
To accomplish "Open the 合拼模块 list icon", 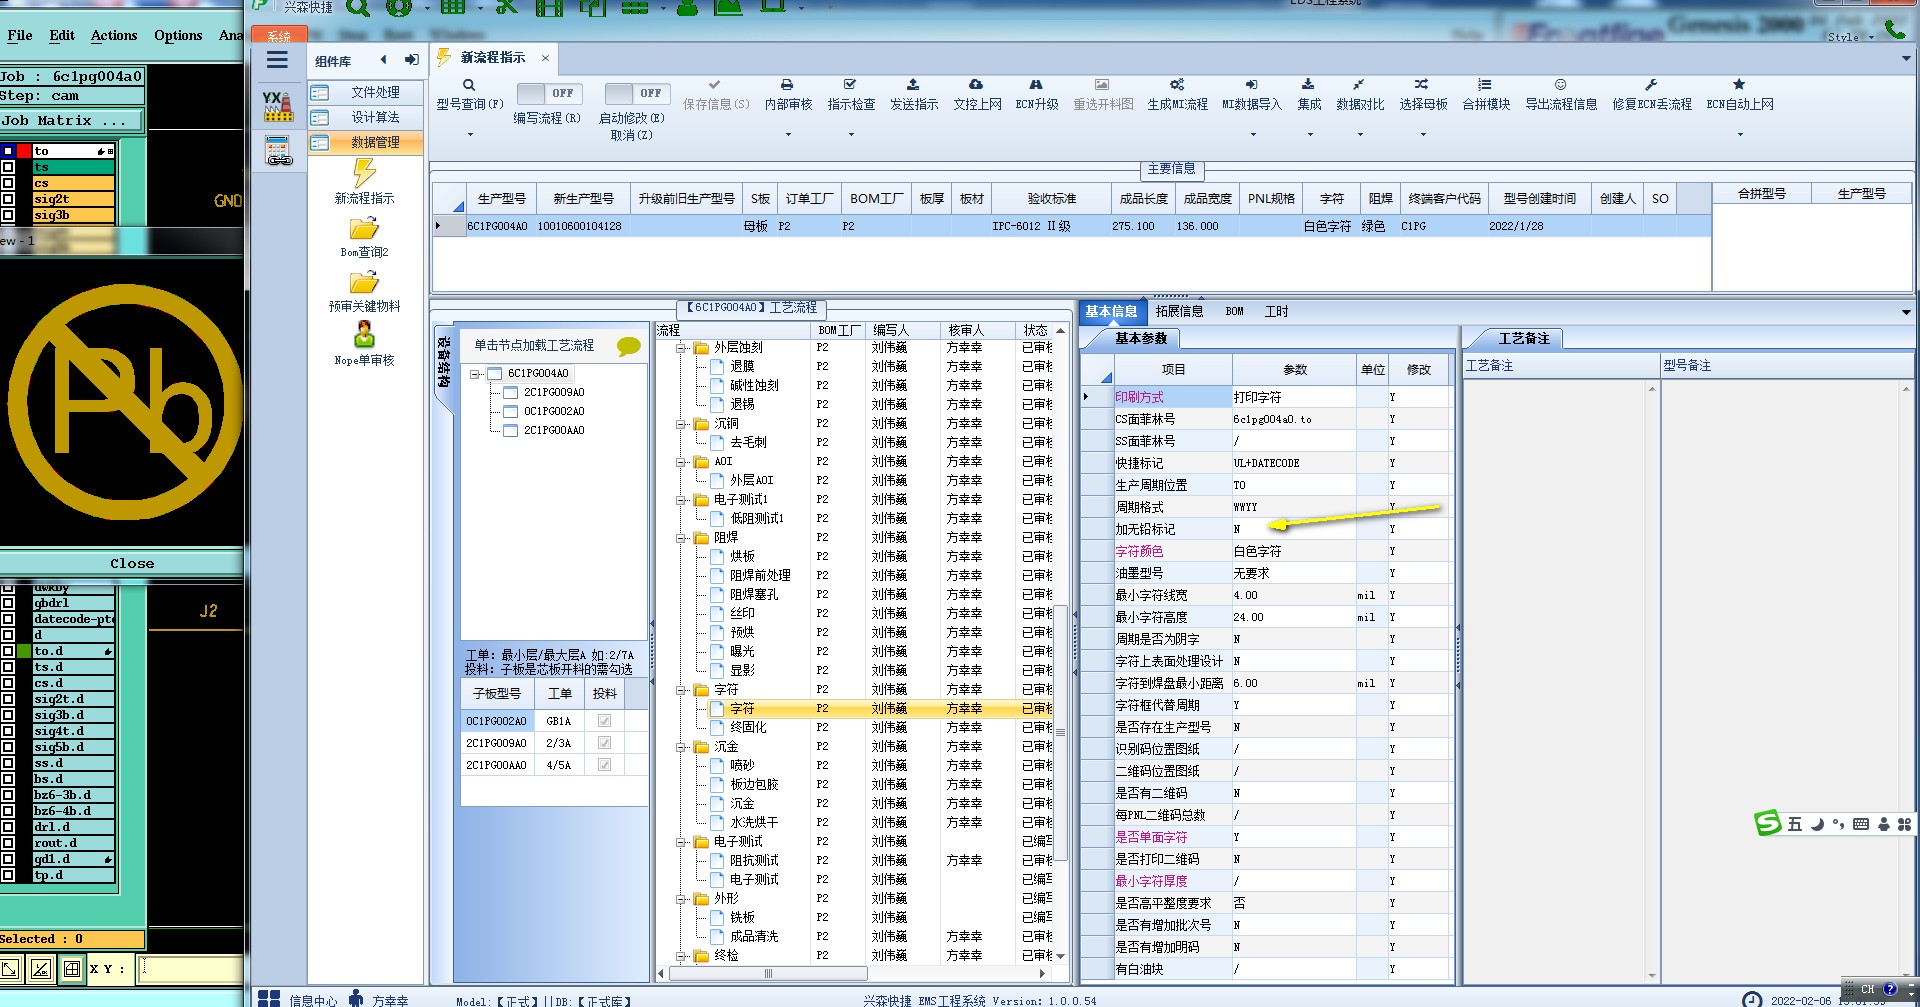I will pos(1485,85).
